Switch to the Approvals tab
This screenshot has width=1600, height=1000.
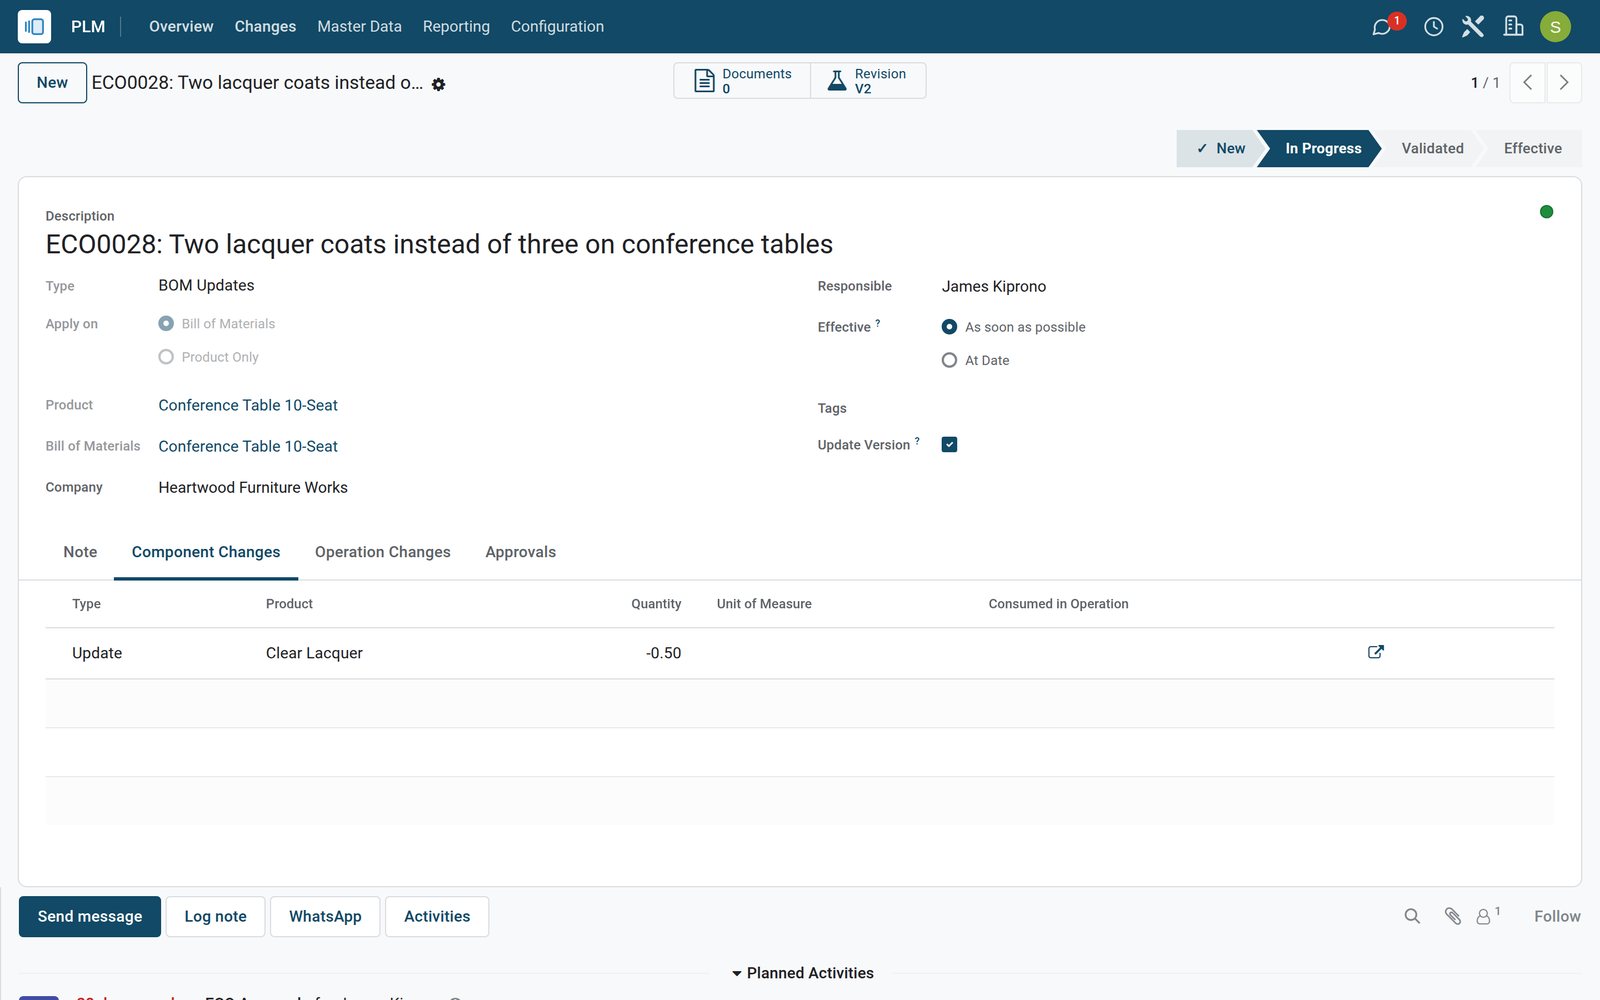click(520, 552)
